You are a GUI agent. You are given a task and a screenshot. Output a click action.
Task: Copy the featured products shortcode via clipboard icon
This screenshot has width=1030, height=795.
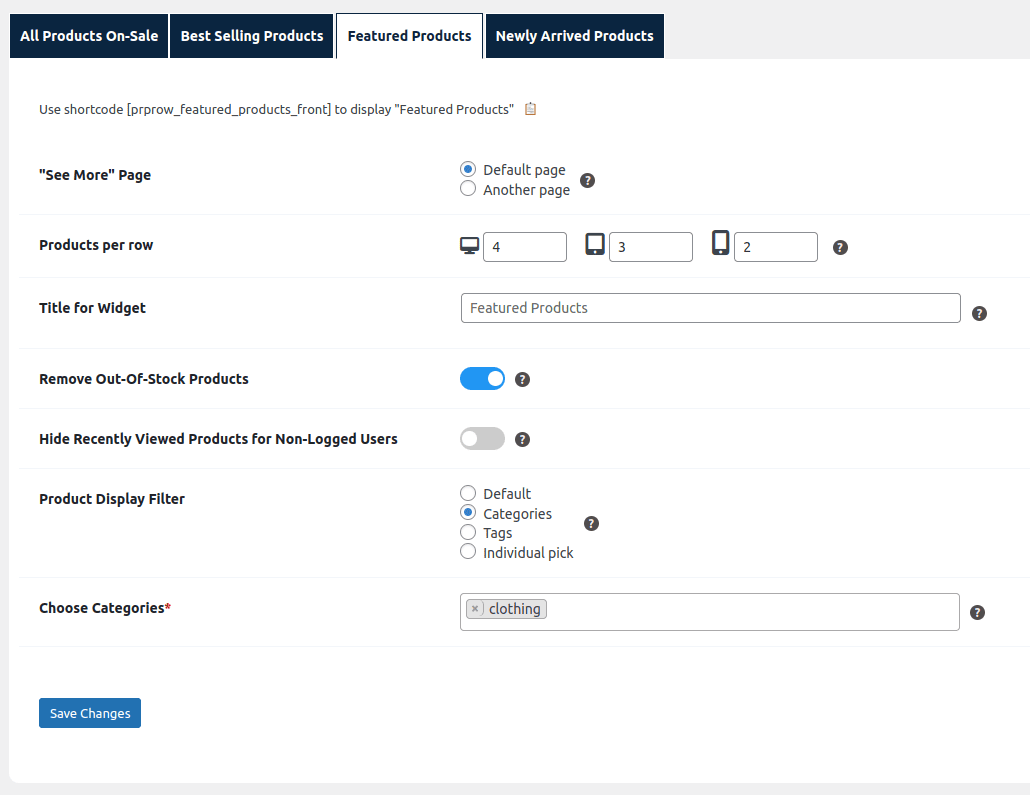pos(531,109)
